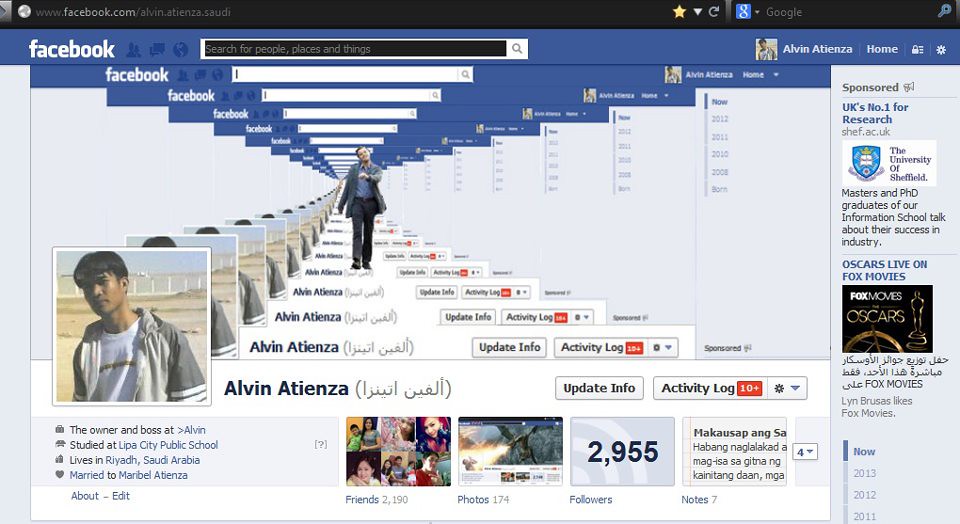Click the University of Sheffield ad image
Screen dimensions: 960x524
click(889, 163)
